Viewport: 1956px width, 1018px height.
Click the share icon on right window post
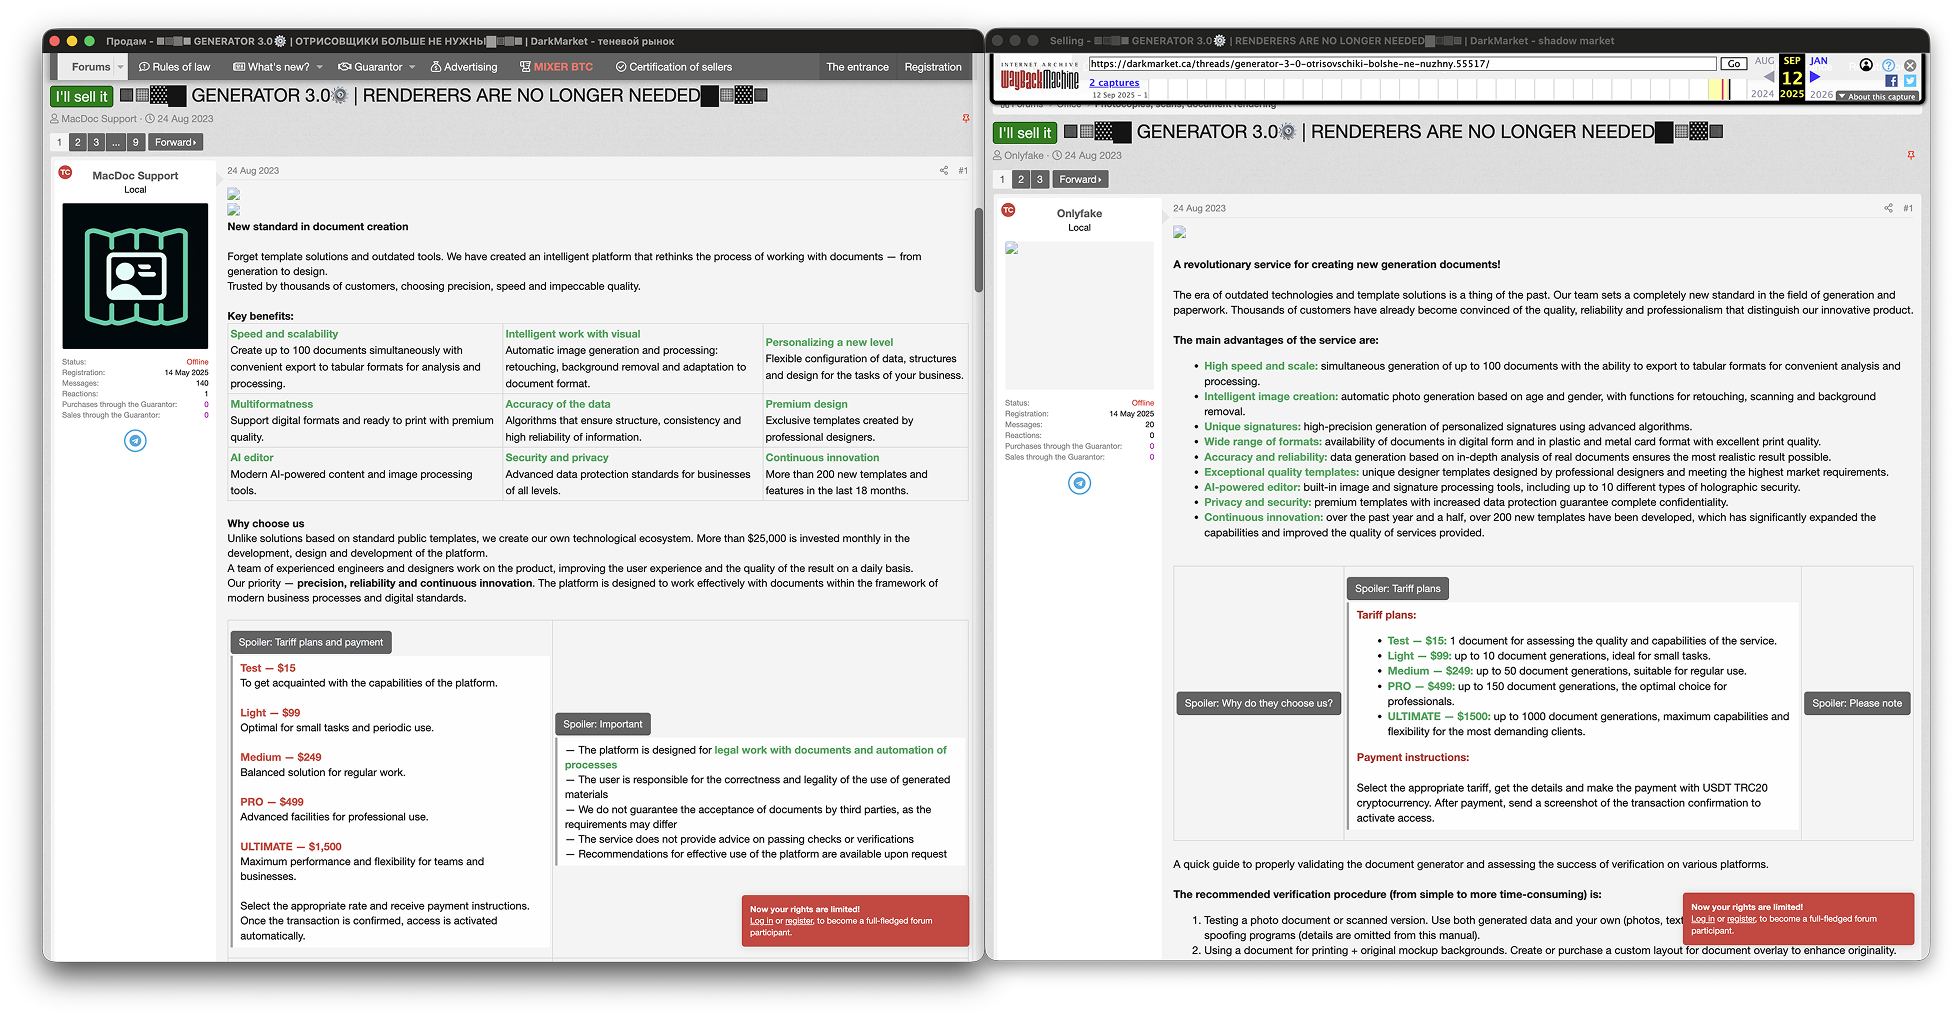(x=1888, y=208)
